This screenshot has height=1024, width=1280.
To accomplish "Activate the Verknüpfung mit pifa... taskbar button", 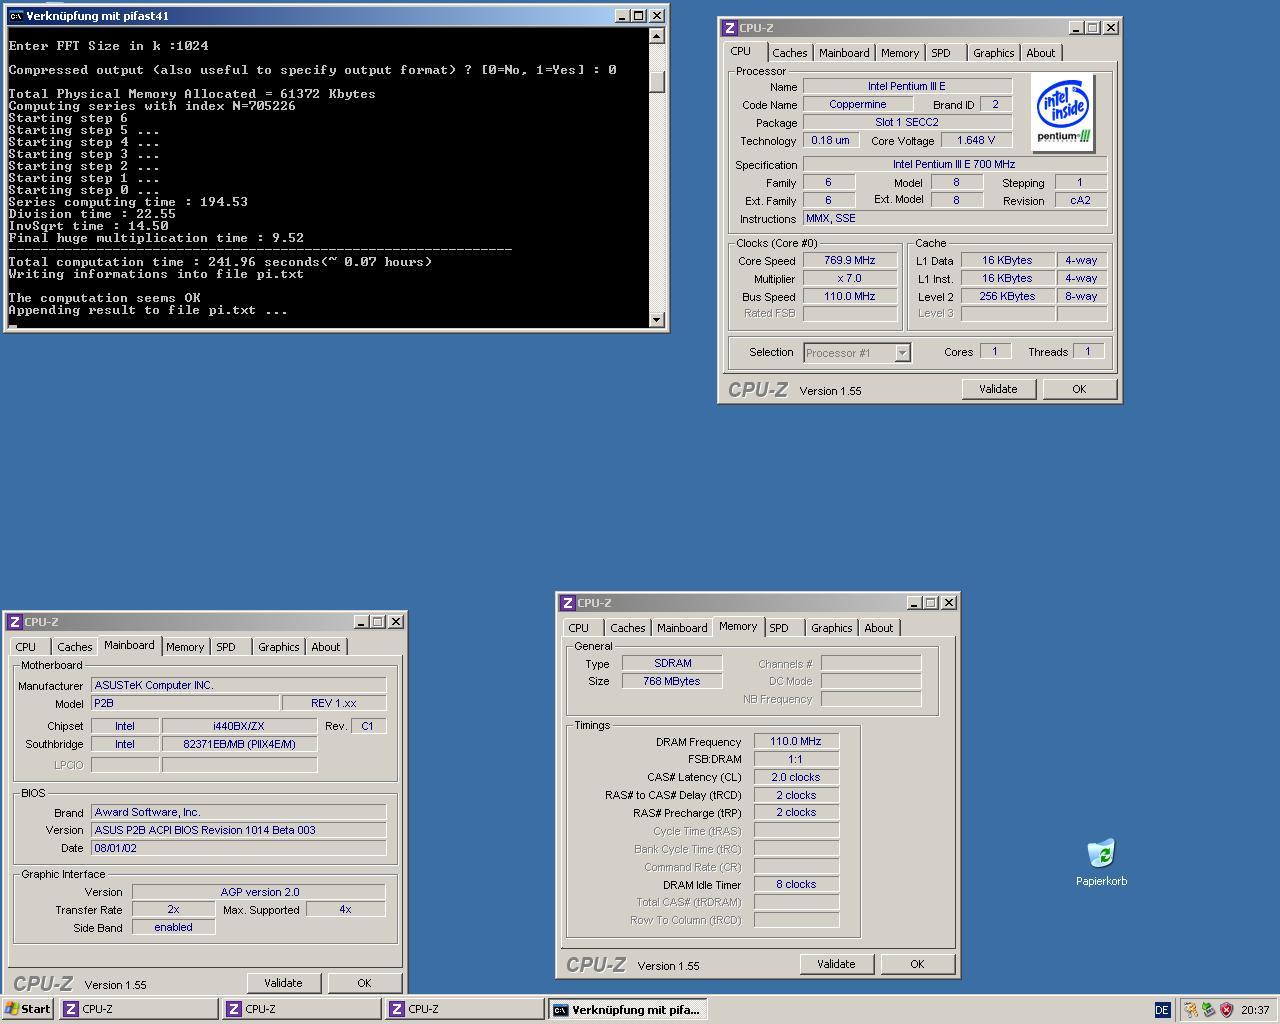I will tap(627, 1009).
